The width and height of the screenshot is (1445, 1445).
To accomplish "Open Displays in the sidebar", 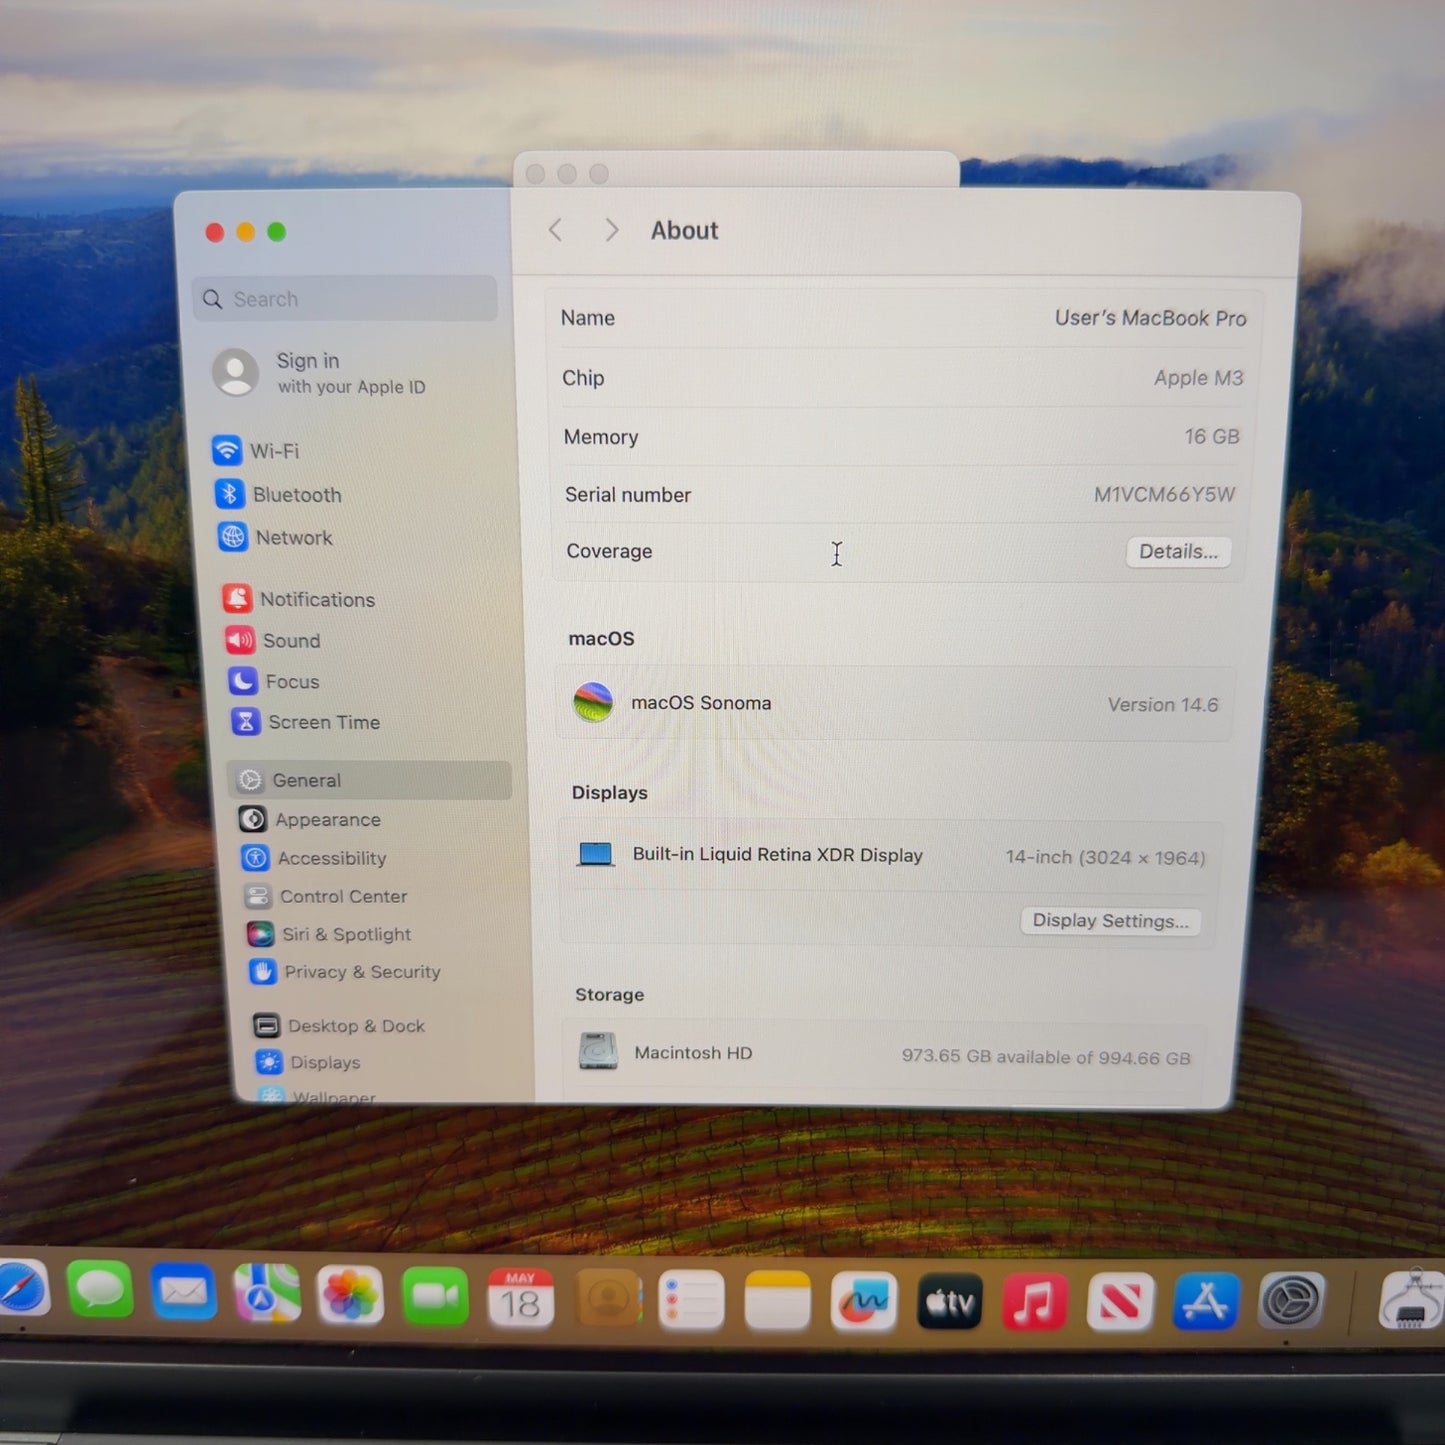I will coord(308,1062).
